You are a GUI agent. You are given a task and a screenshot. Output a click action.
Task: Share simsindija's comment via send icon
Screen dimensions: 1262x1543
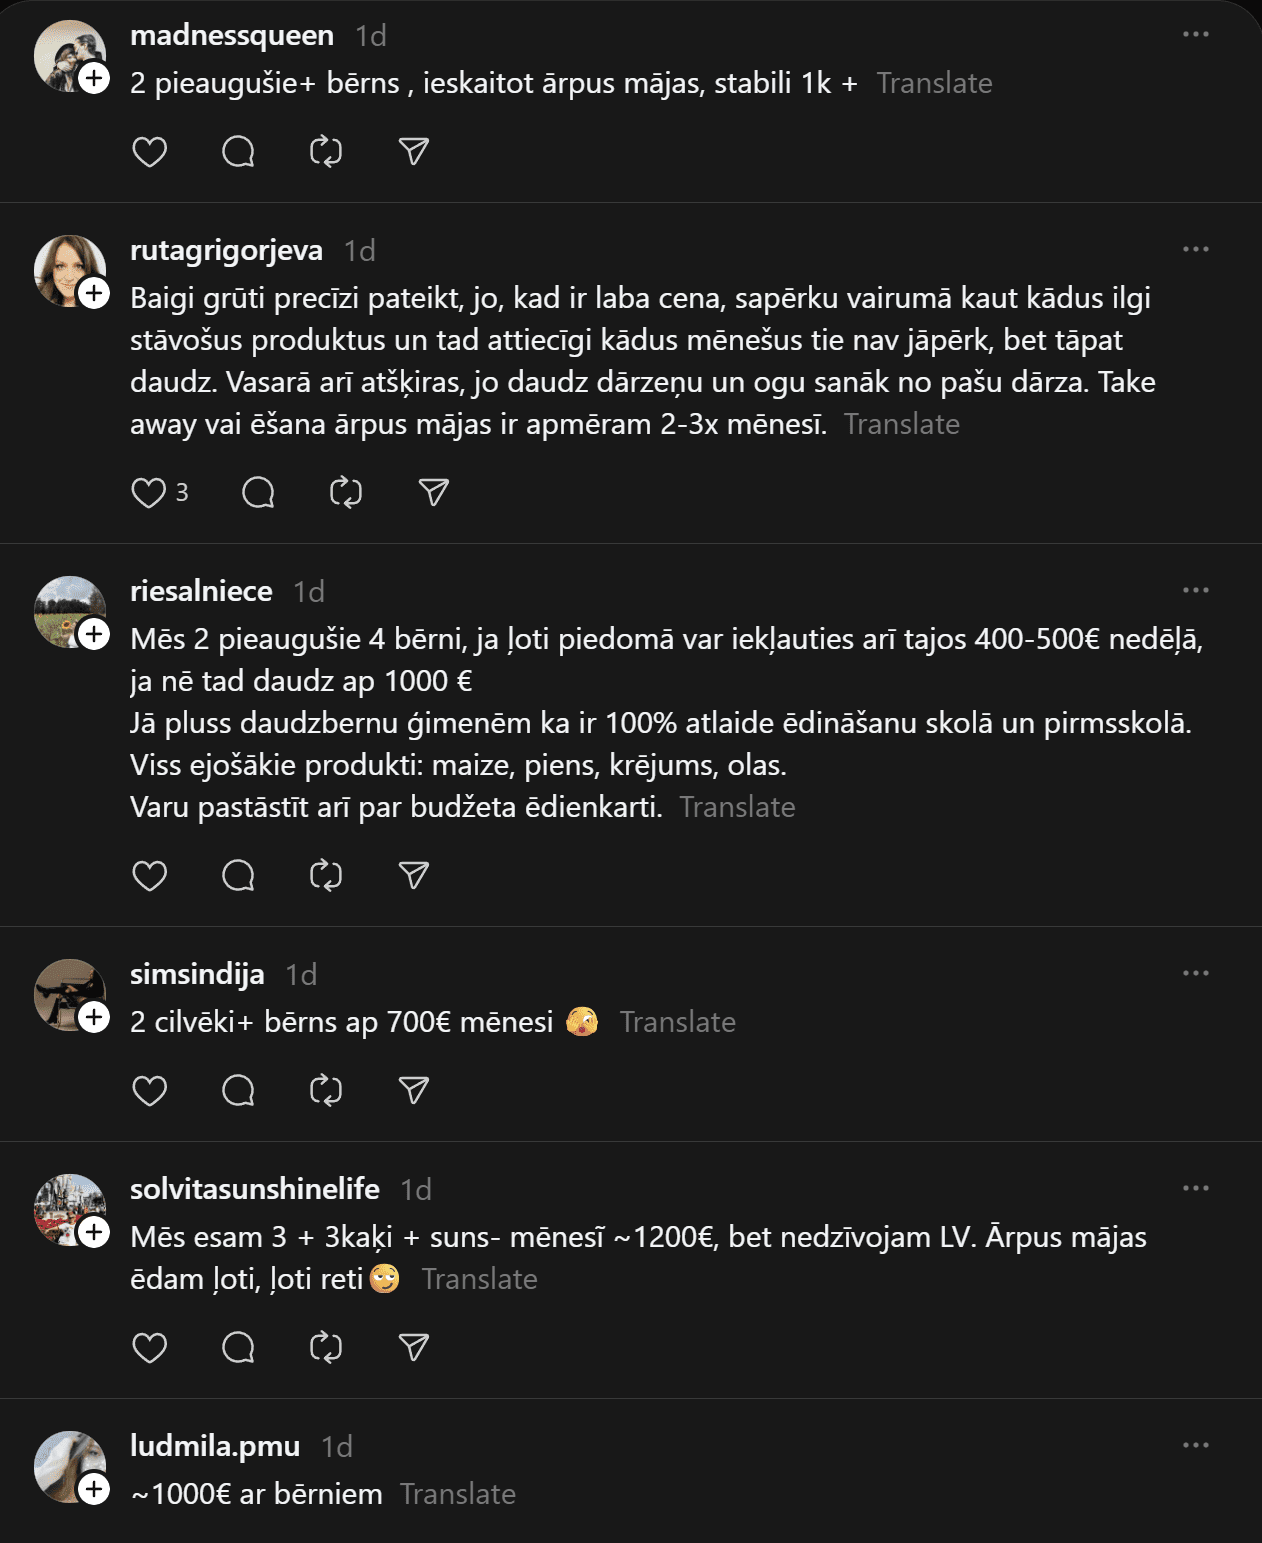(414, 1091)
